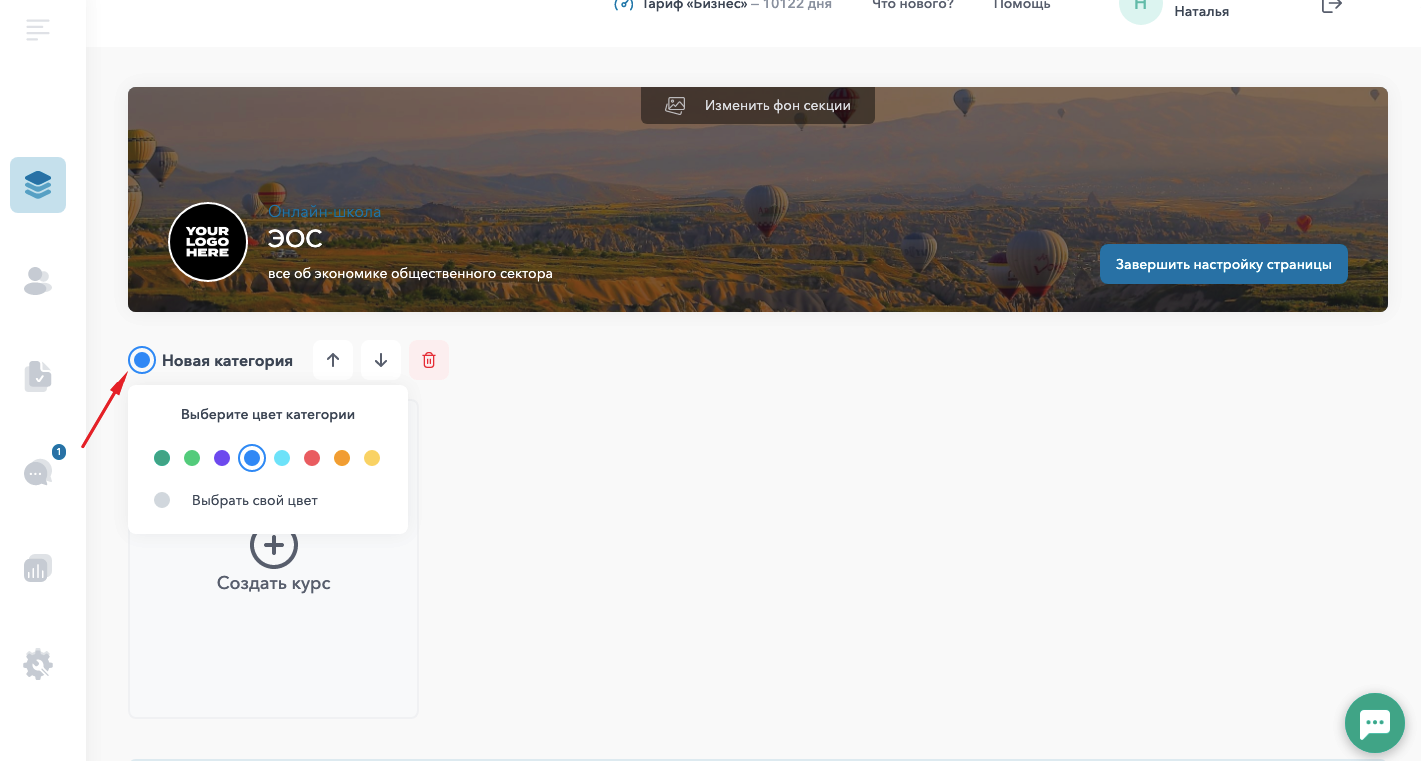Select the orange category color
1421x761 pixels.
342,458
